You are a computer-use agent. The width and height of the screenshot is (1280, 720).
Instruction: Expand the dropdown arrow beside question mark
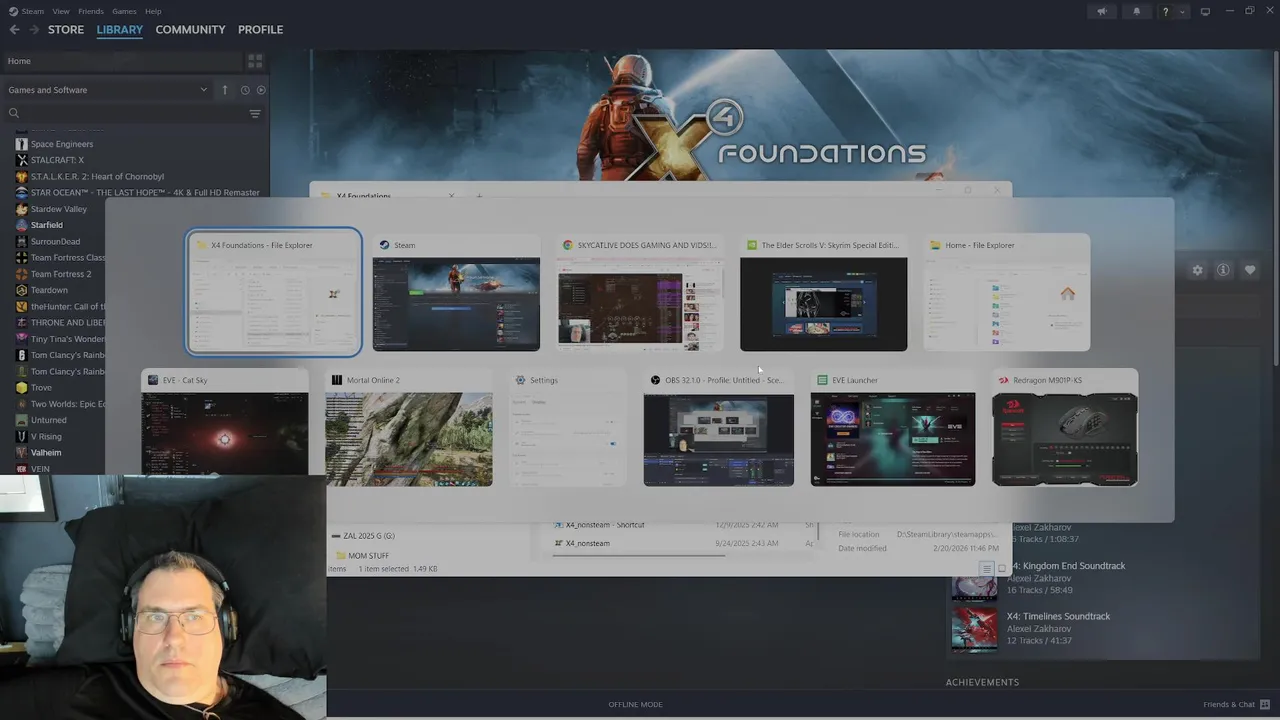coord(1182,12)
